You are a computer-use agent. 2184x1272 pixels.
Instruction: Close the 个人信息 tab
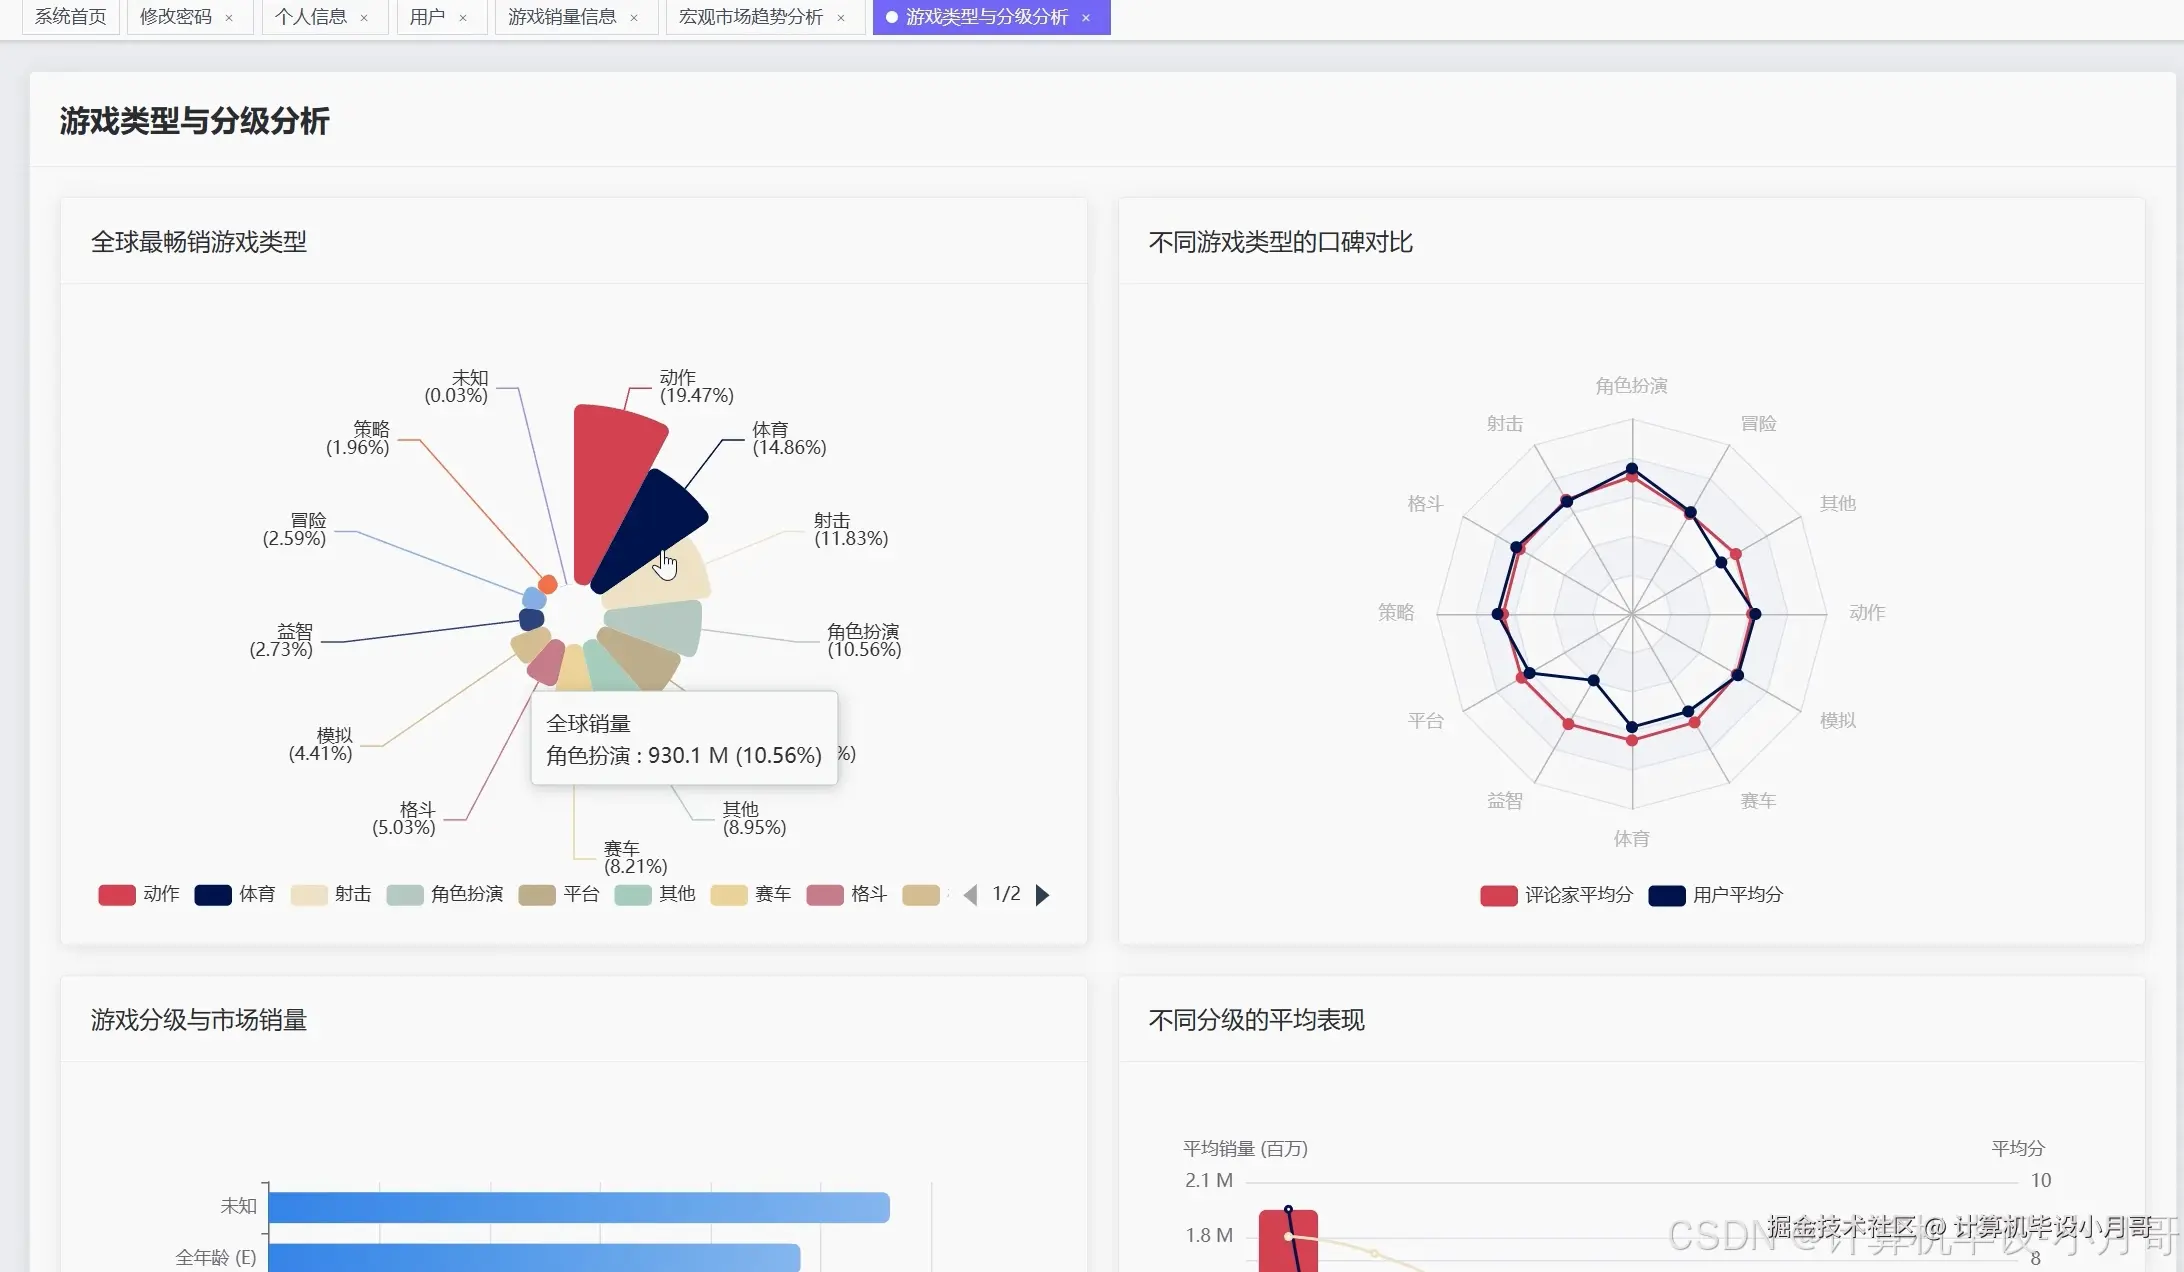click(x=364, y=18)
